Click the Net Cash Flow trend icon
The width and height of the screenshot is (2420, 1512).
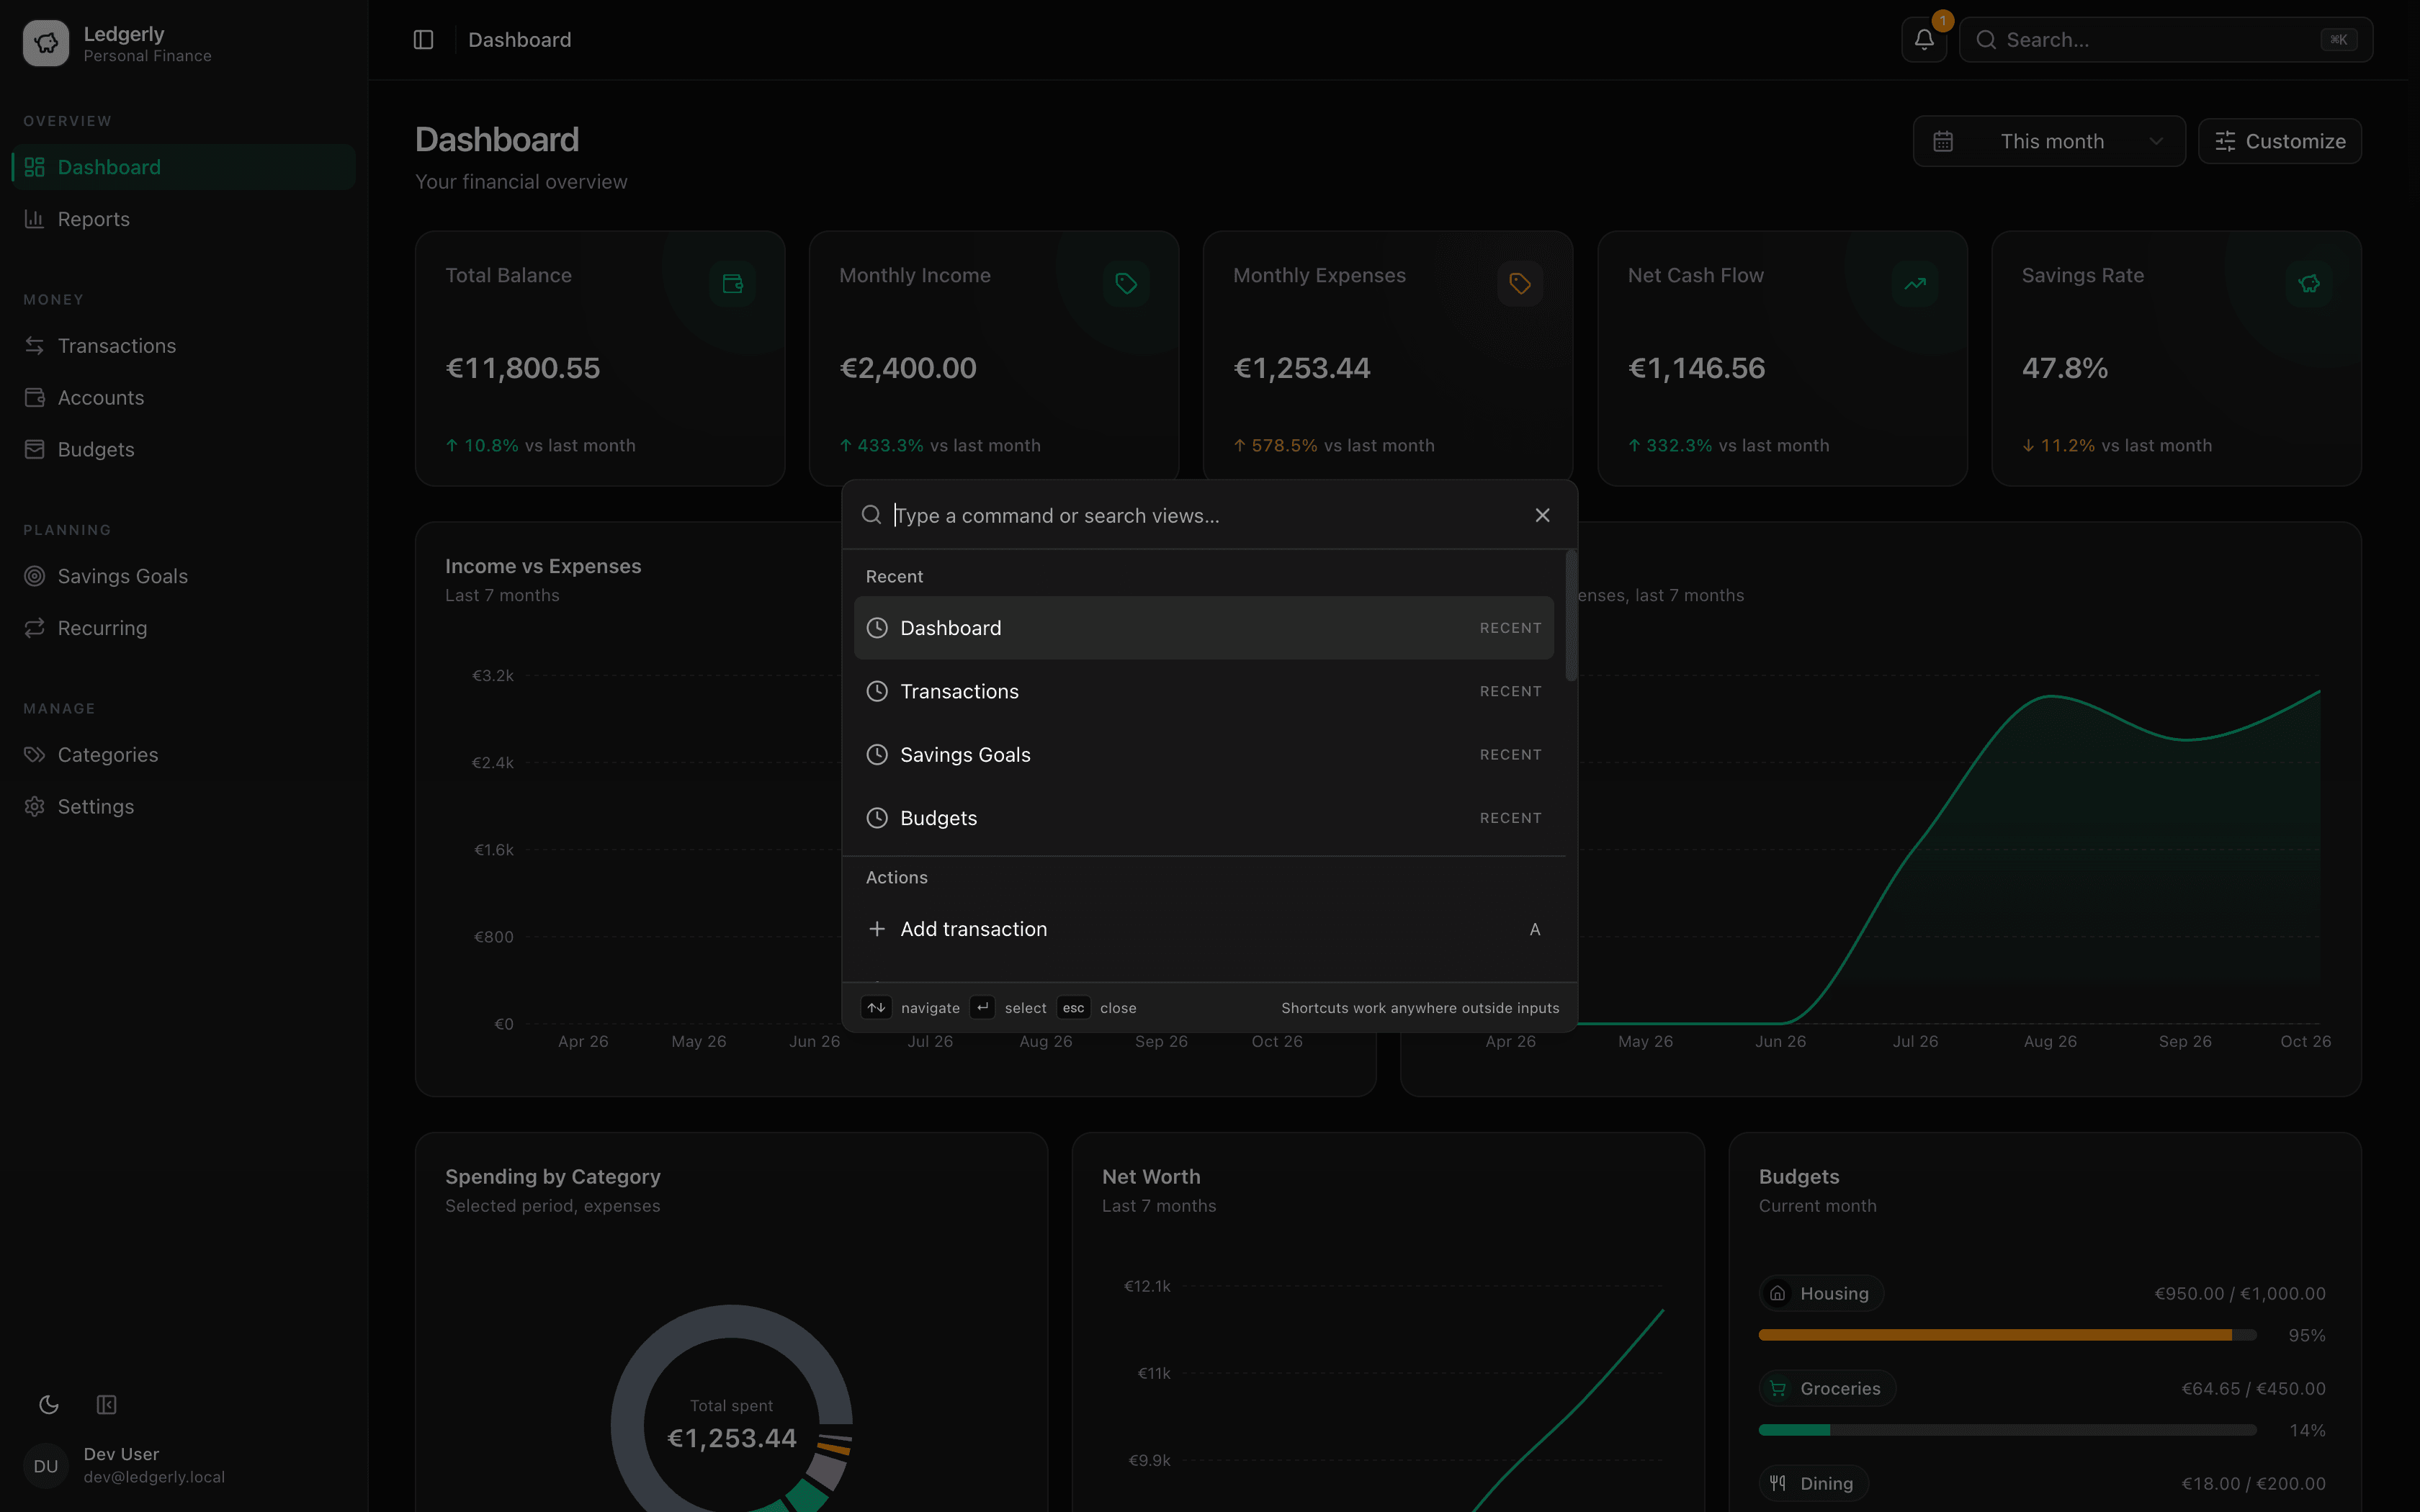(x=1915, y=284)
